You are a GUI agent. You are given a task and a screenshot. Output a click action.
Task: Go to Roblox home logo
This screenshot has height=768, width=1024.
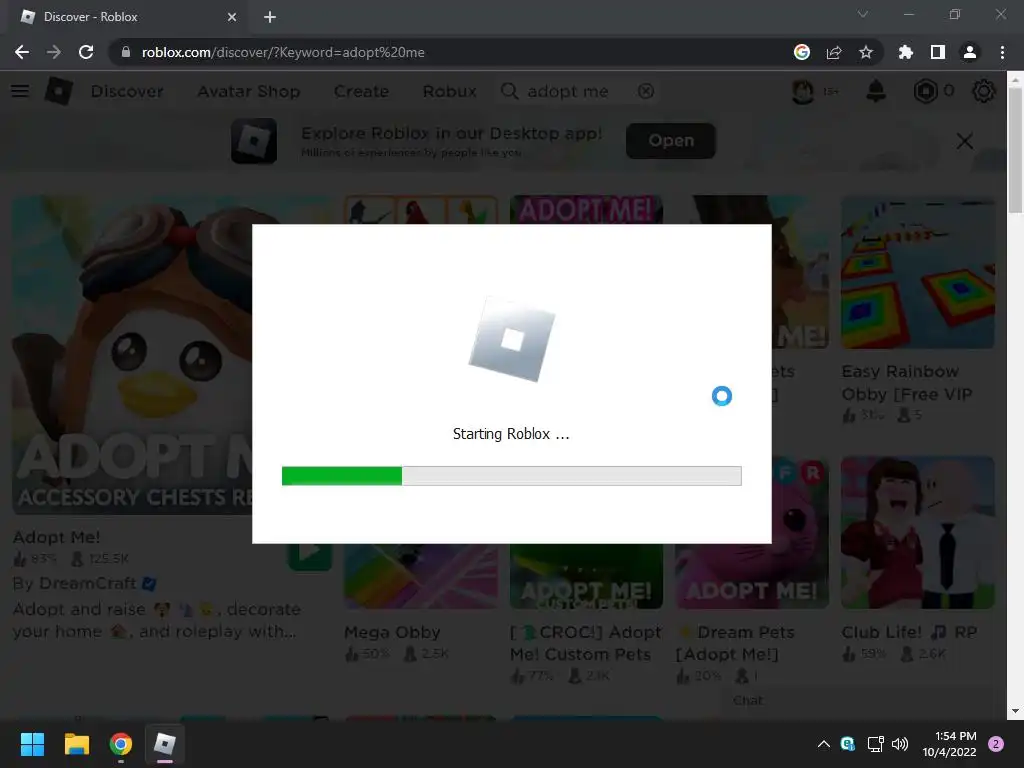point(59,91)
